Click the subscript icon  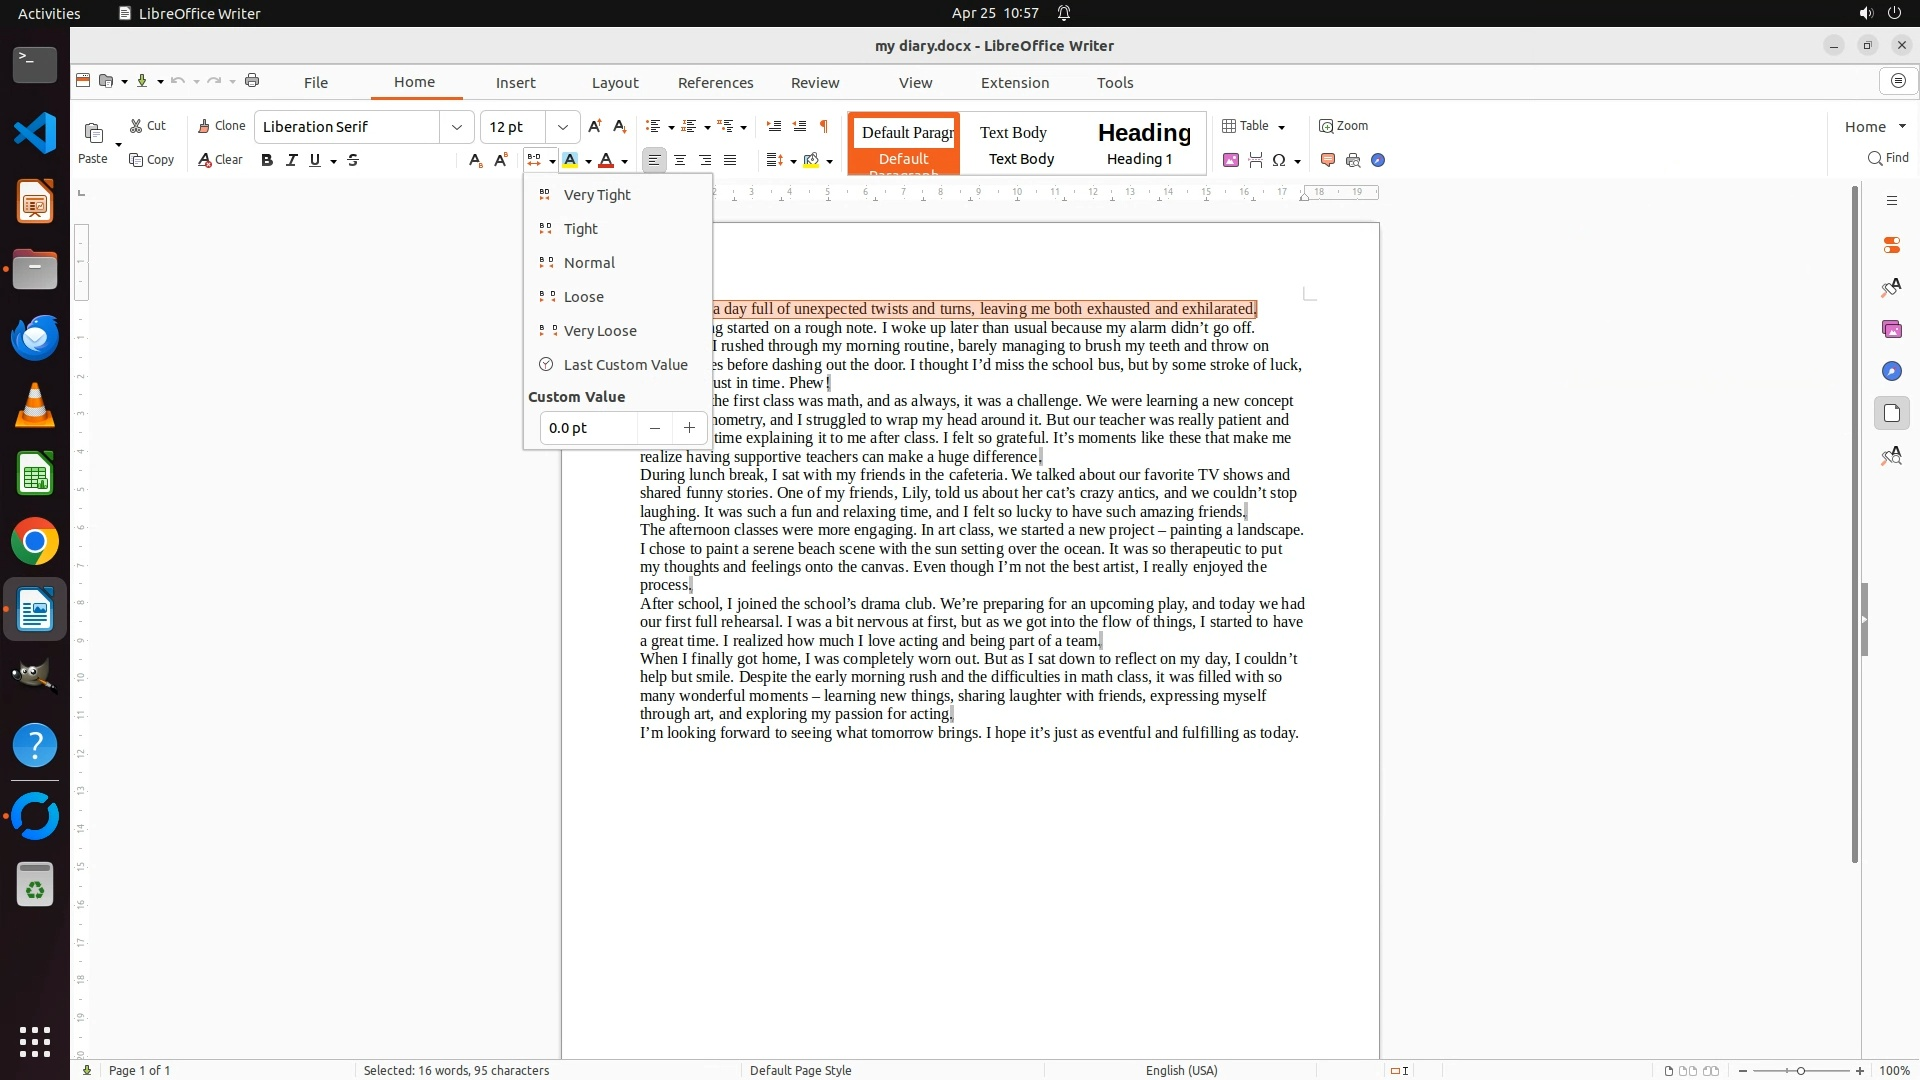(x=475, y=160)
